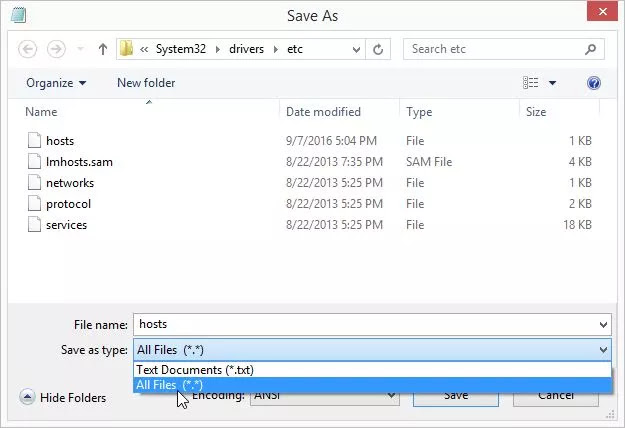Image resolution: width=625 pixels, height=428 pixels.
Task: Expand the chevron after drivers
Action: pos(275,49)
